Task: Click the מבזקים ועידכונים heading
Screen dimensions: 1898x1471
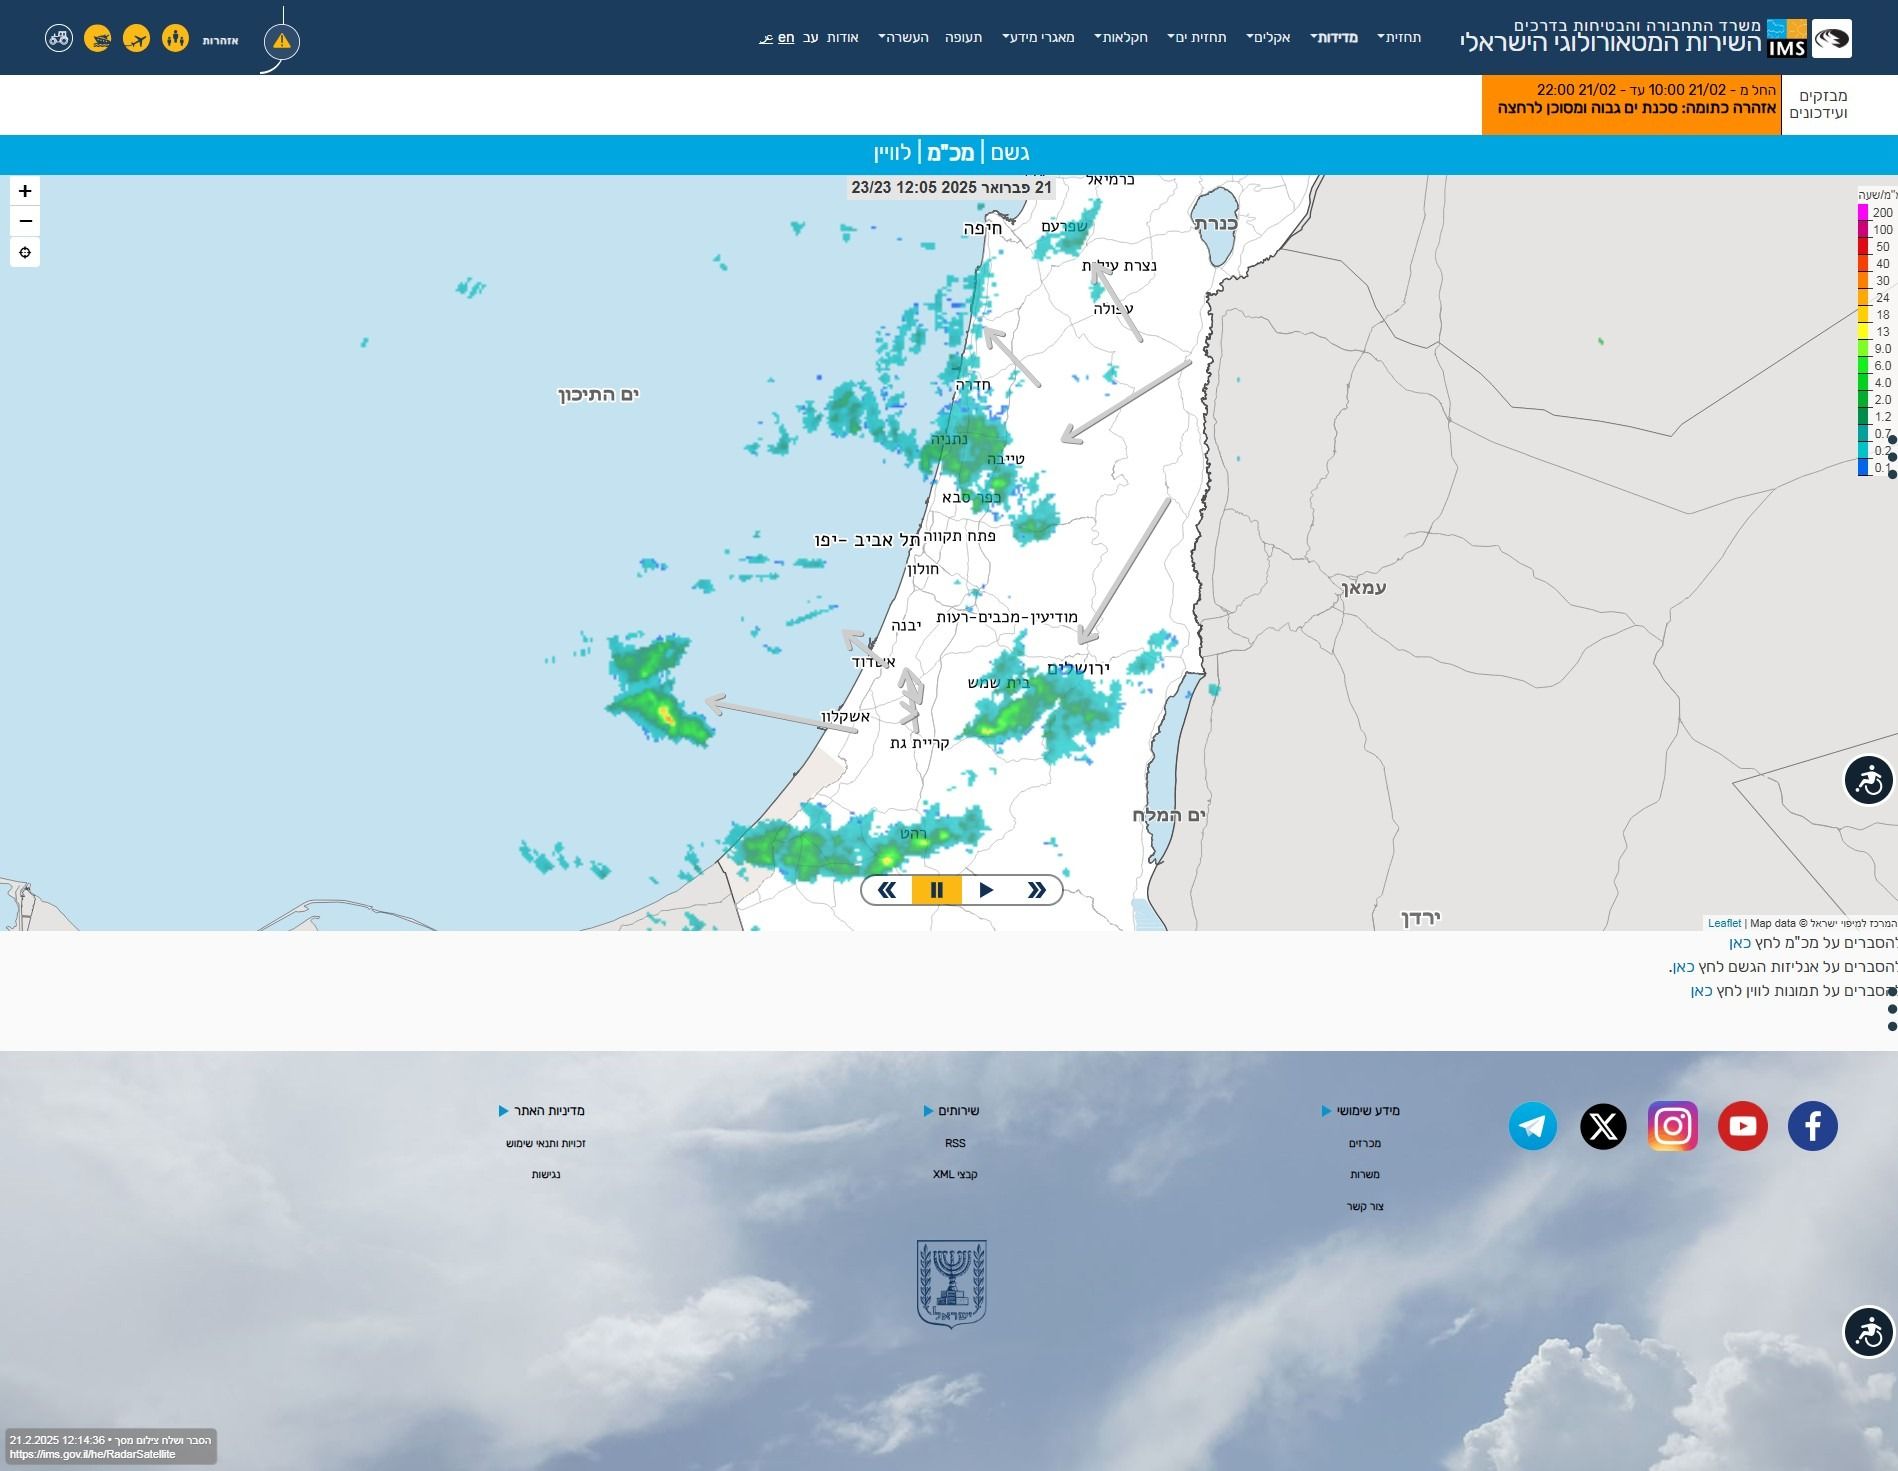Action: point(1818,104)
